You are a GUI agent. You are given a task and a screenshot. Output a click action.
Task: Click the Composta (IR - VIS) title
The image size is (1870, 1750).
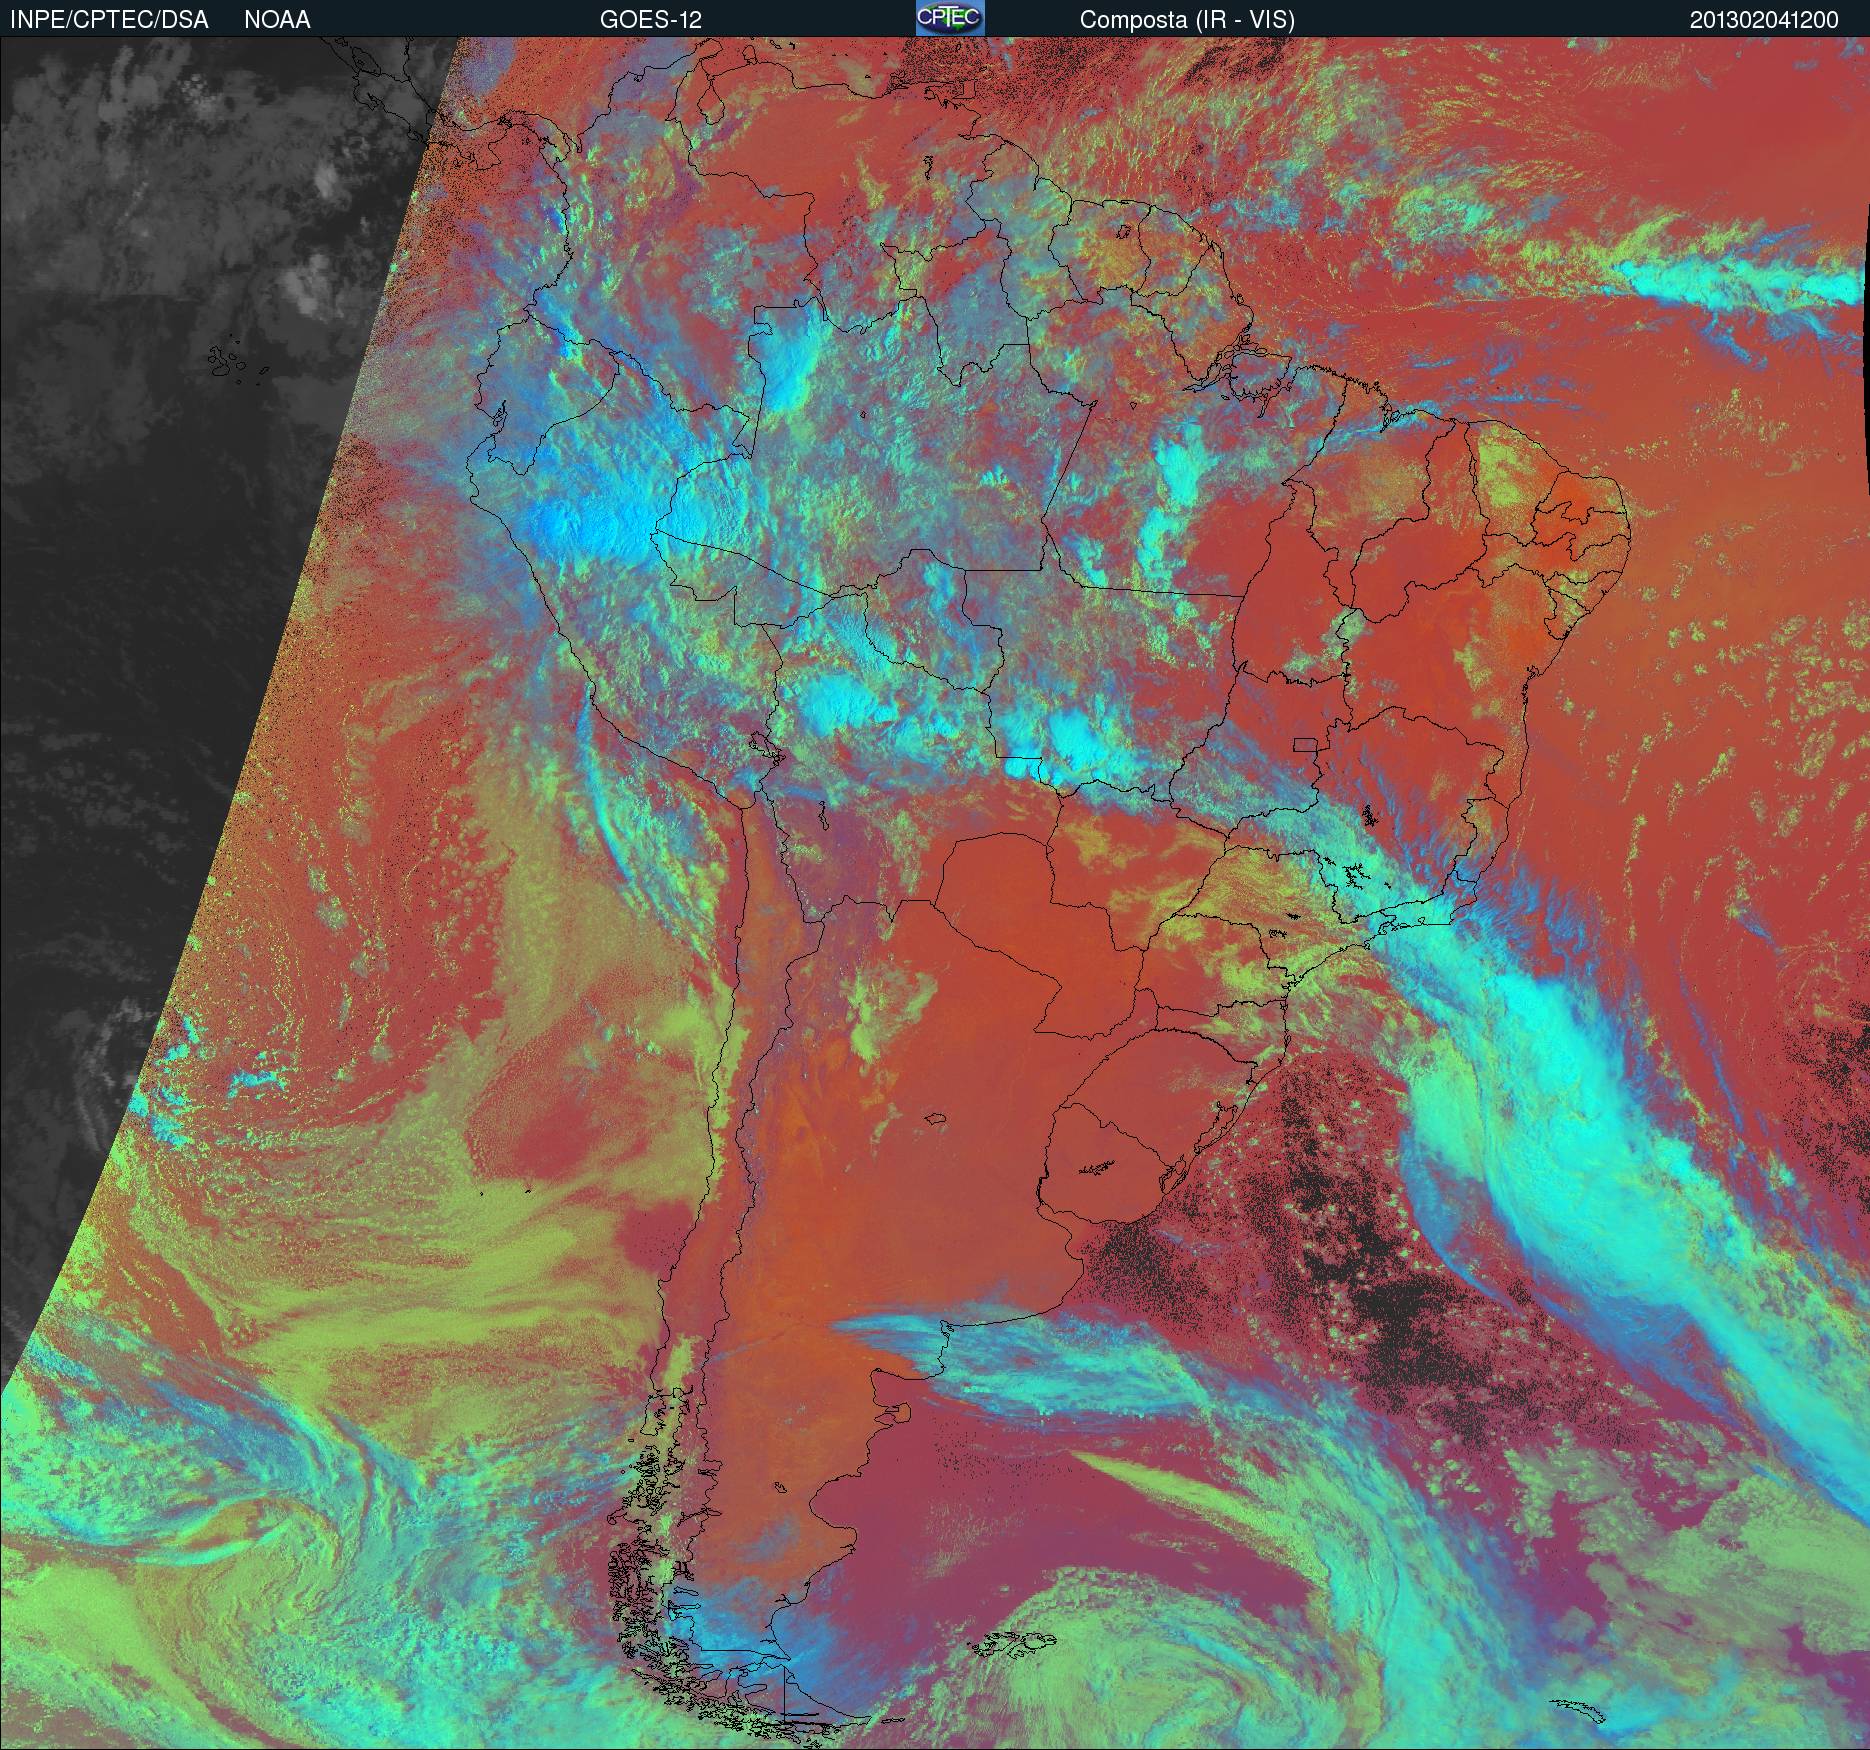(1187, 20)
